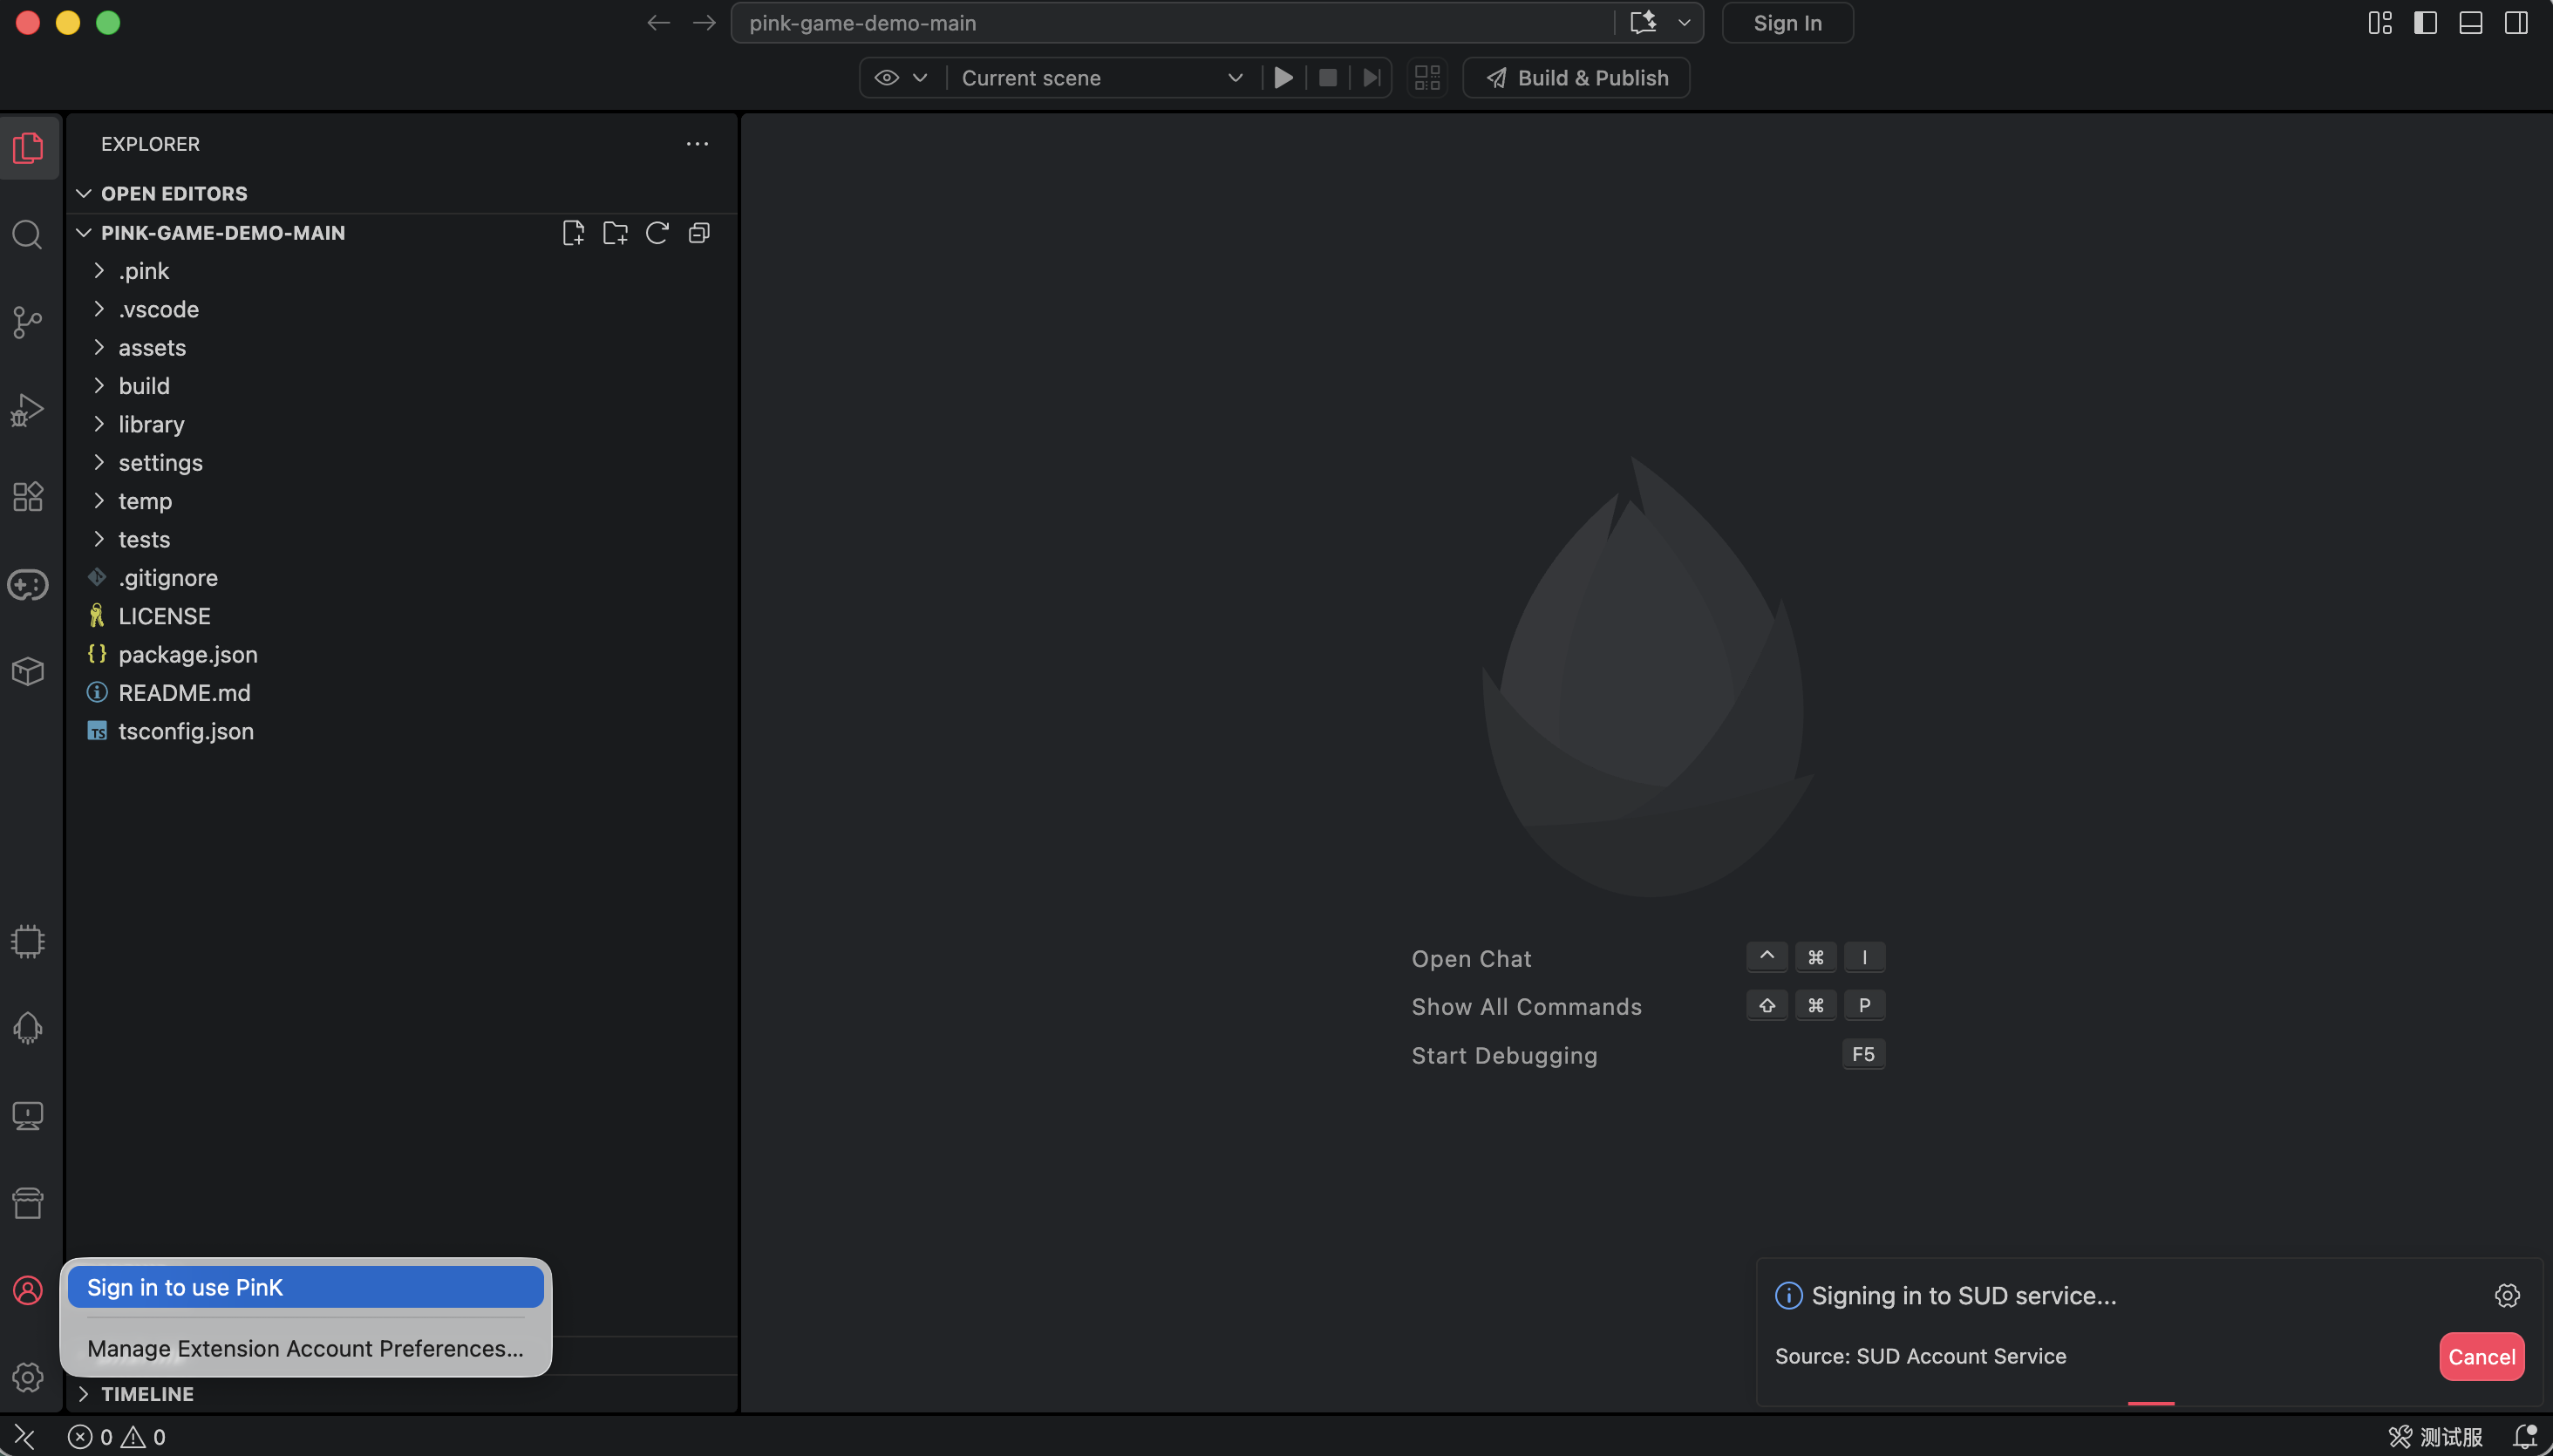Image resolution: width=2553 pixels, height=1456 pixels.
Task: Open the Source Control view
Action: point(28,322)
